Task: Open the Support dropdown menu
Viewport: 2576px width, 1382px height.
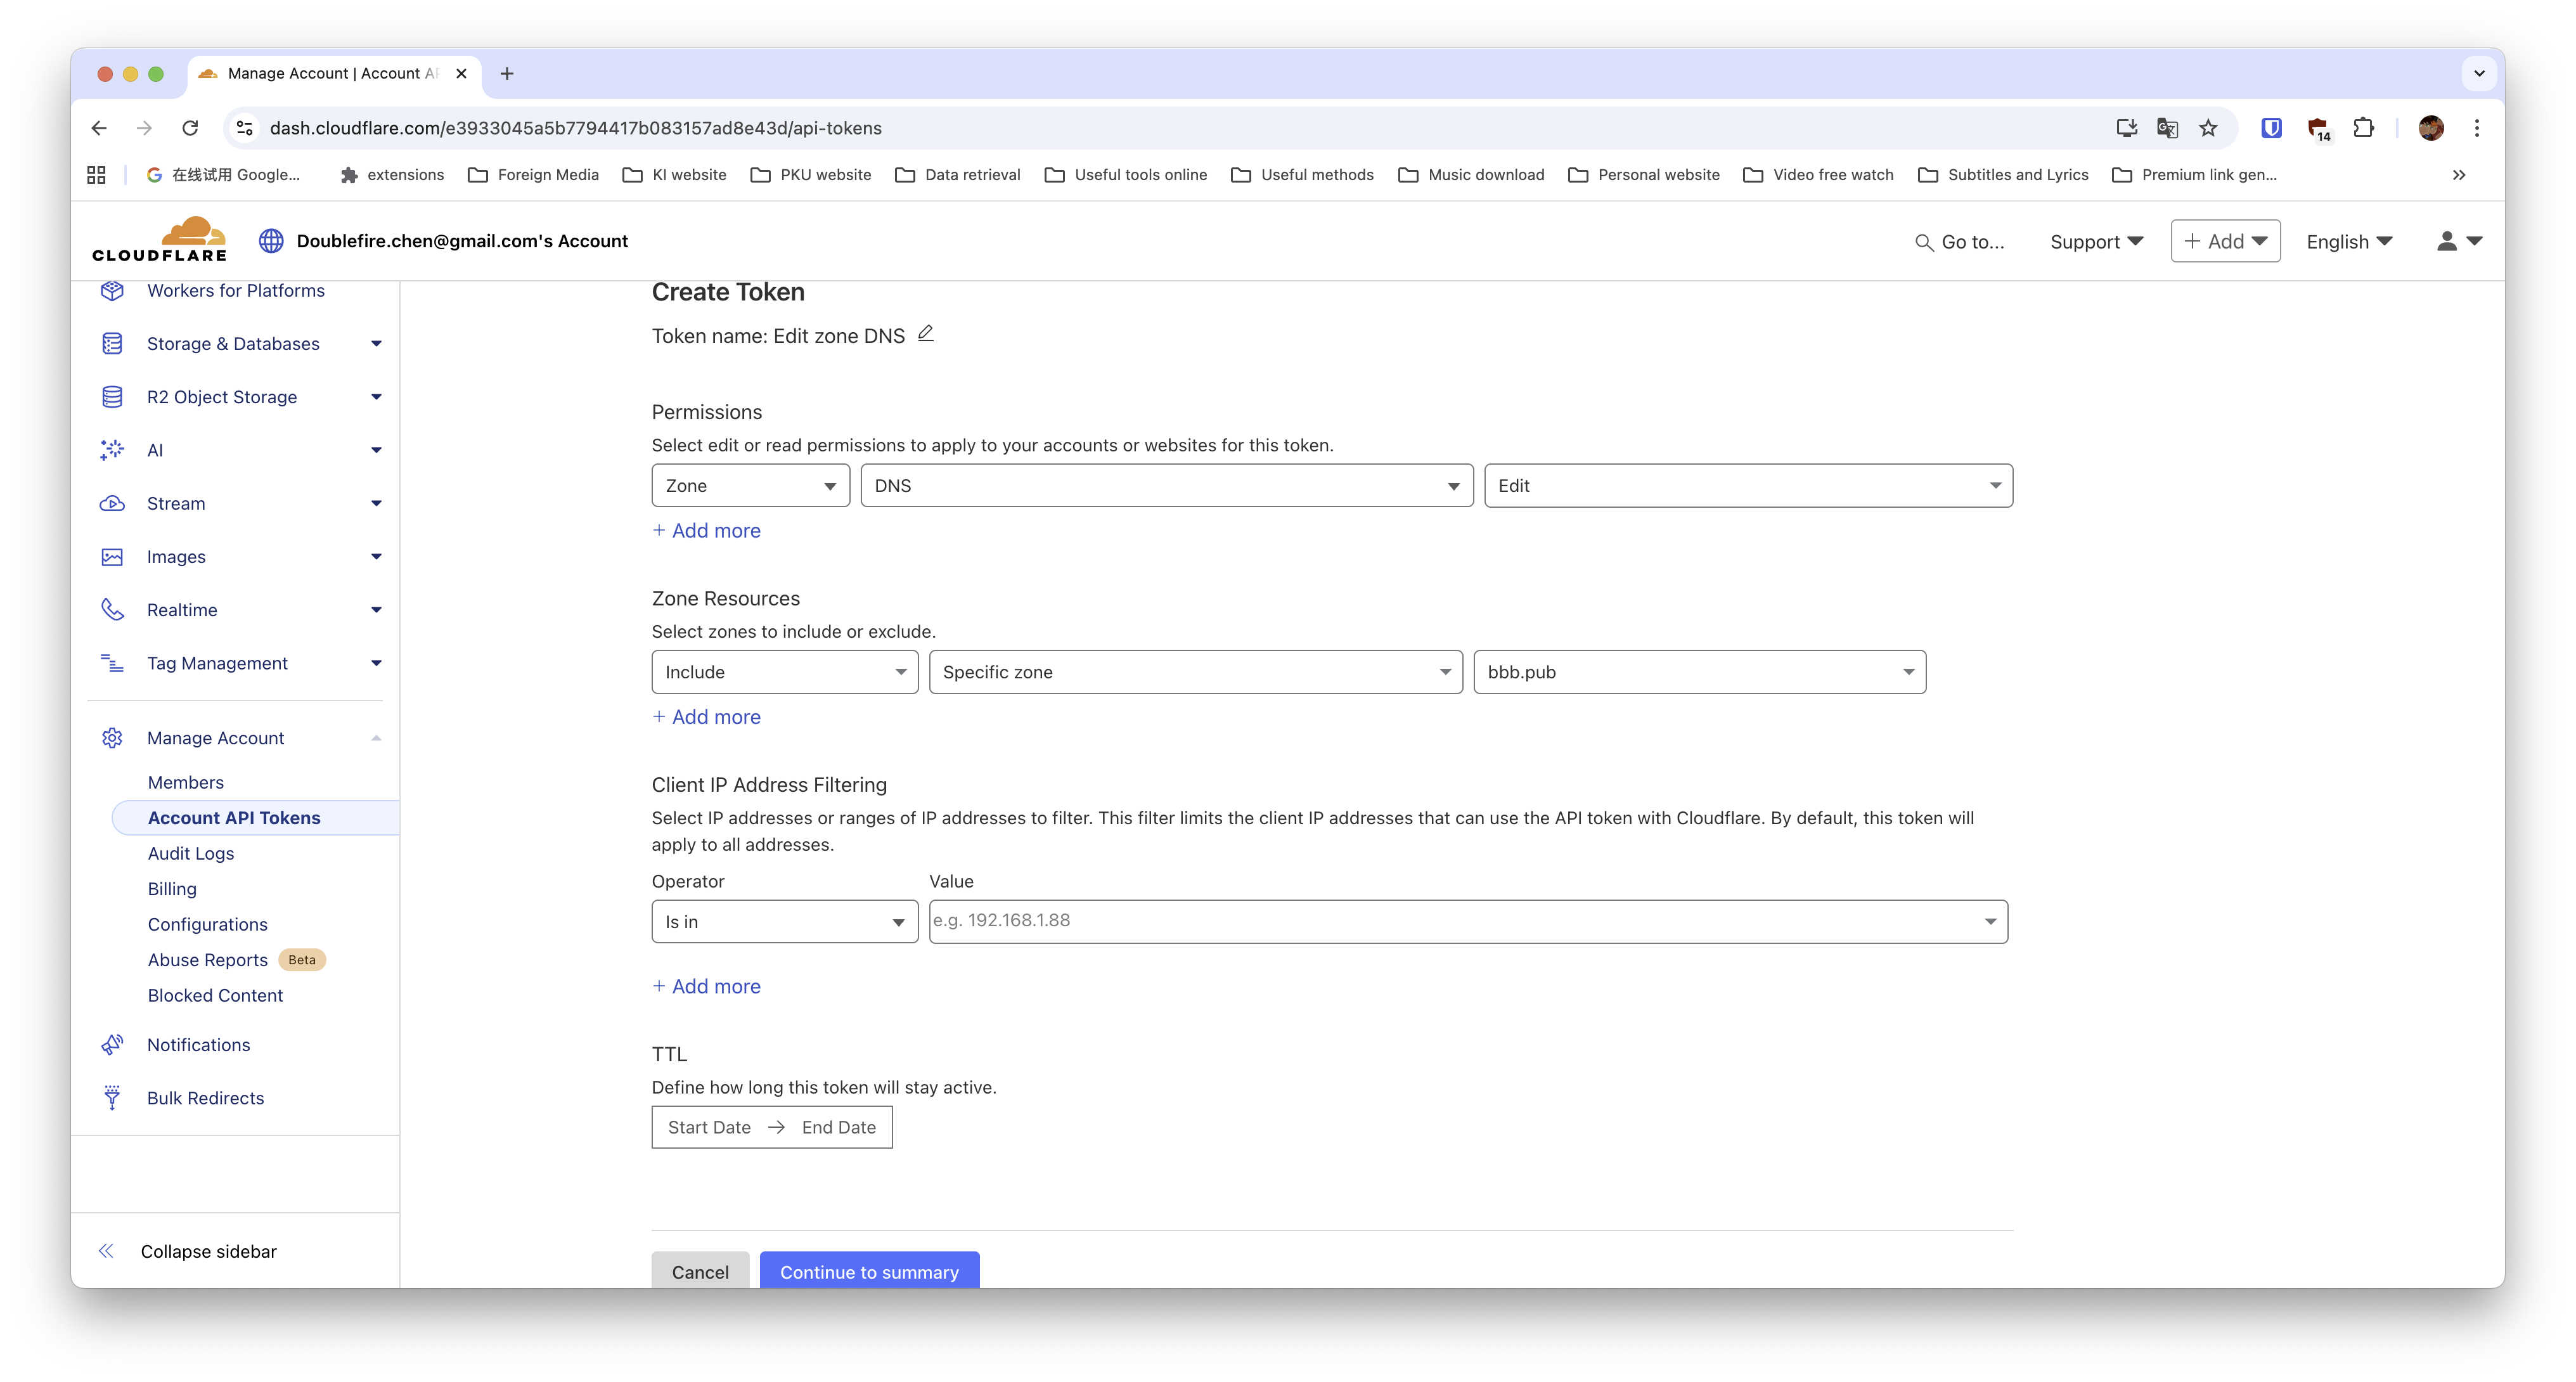Action: [x=2096, y=241]
